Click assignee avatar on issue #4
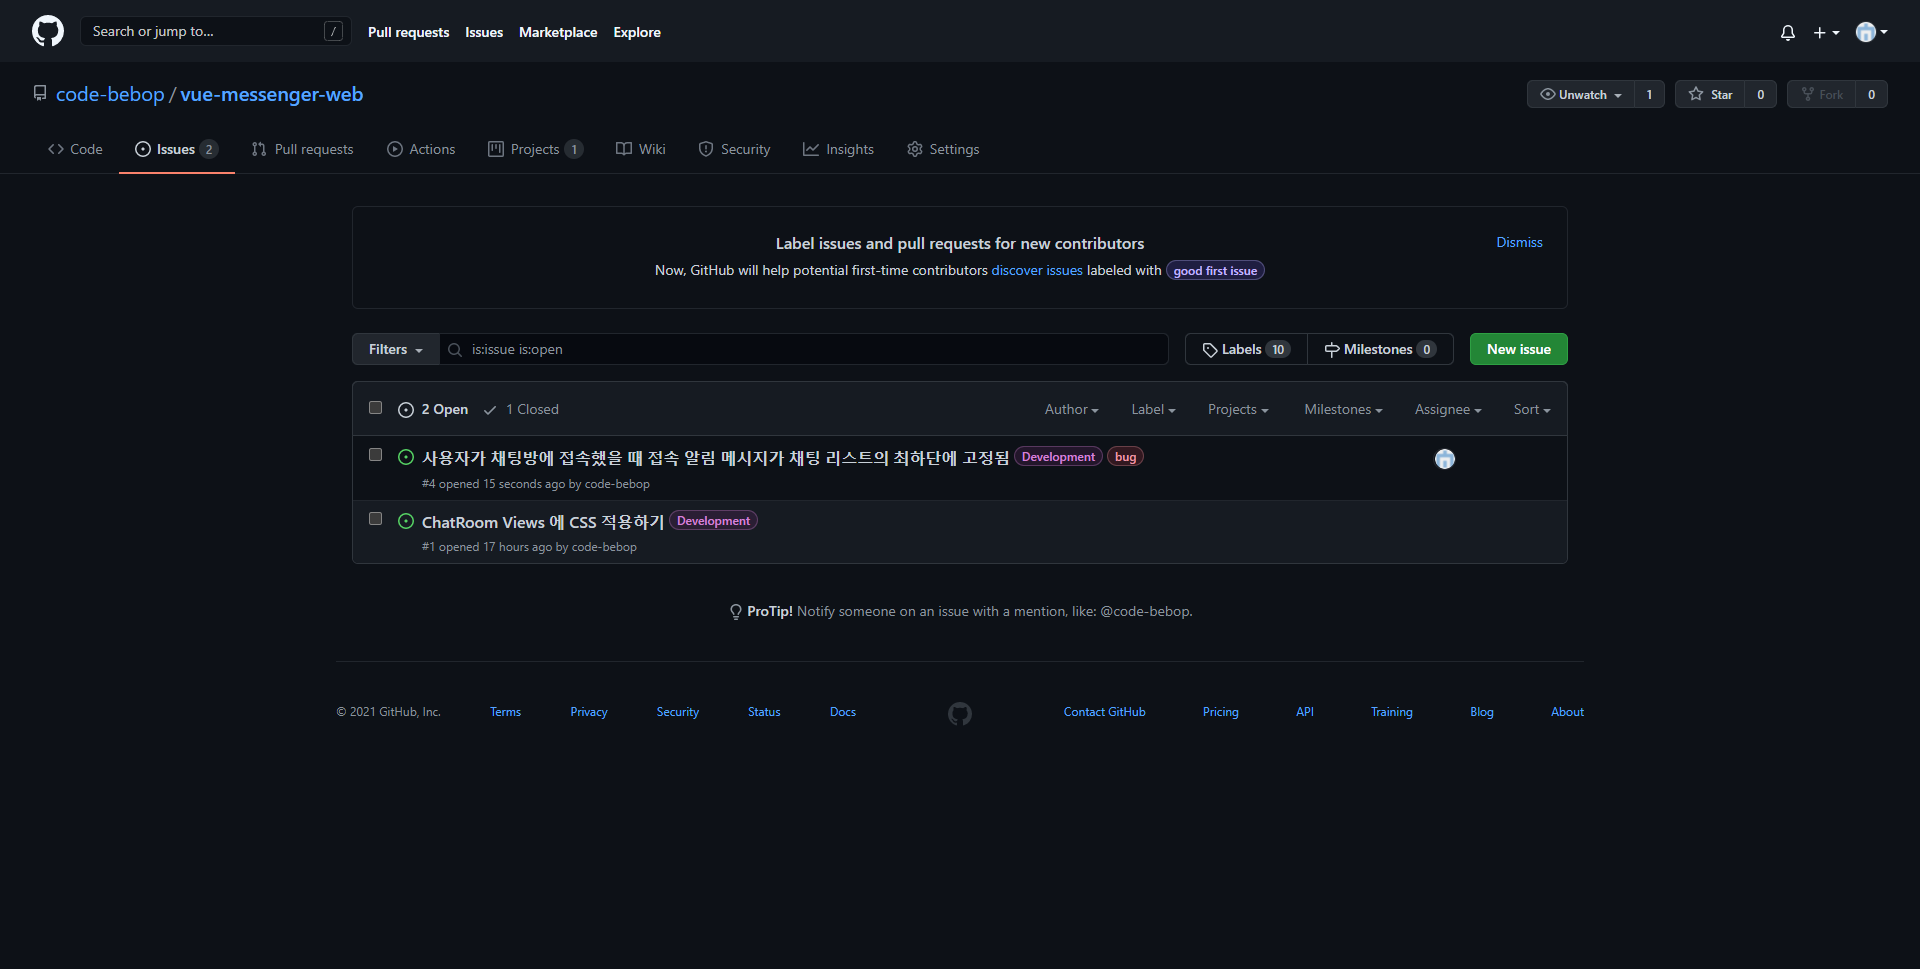This screenshot has width=1920, height=969. pos(1445,459)
